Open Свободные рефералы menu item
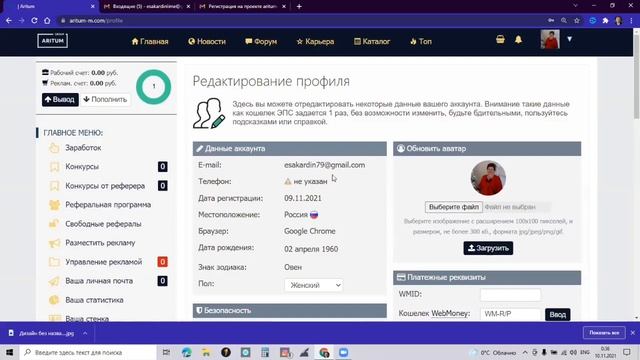640x360 pixels. pos(103,224)
